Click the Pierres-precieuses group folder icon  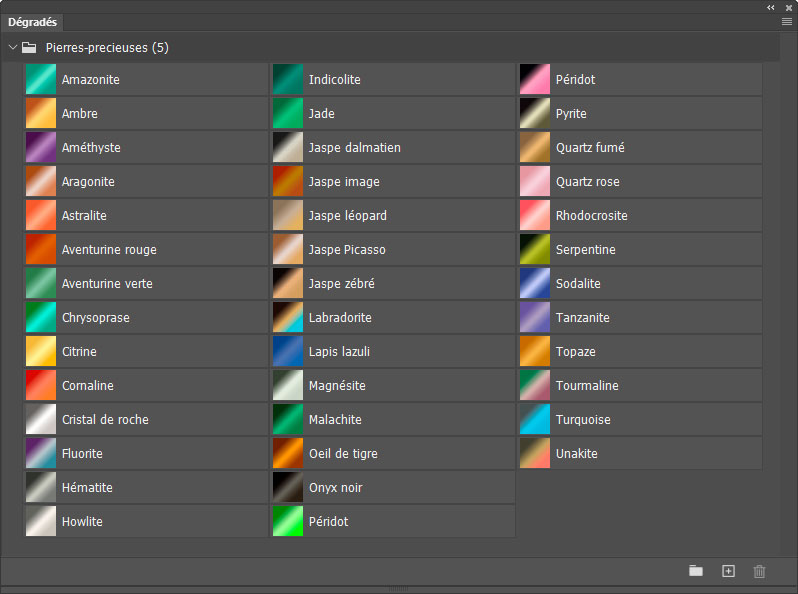pyautogui.click(x=30, y=47)
